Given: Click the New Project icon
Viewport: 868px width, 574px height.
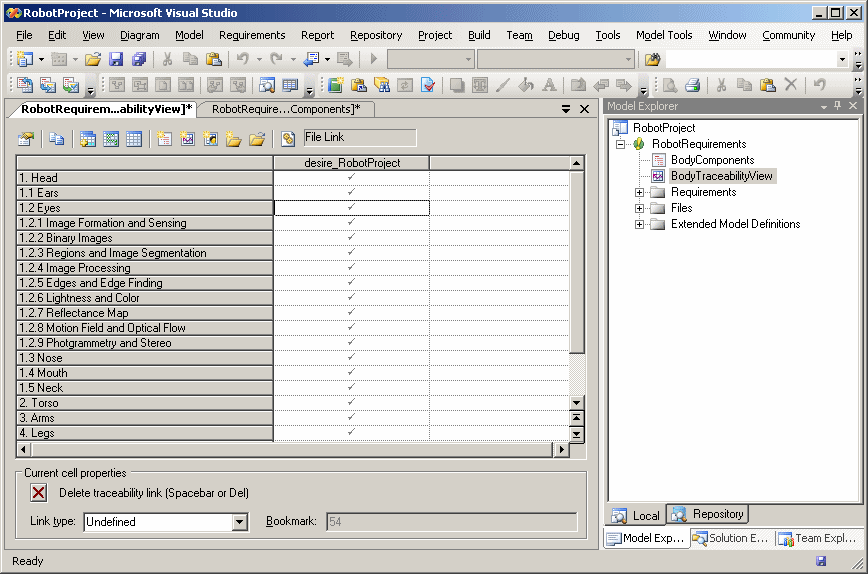Looking at the screenshot, I should [24, 59].
